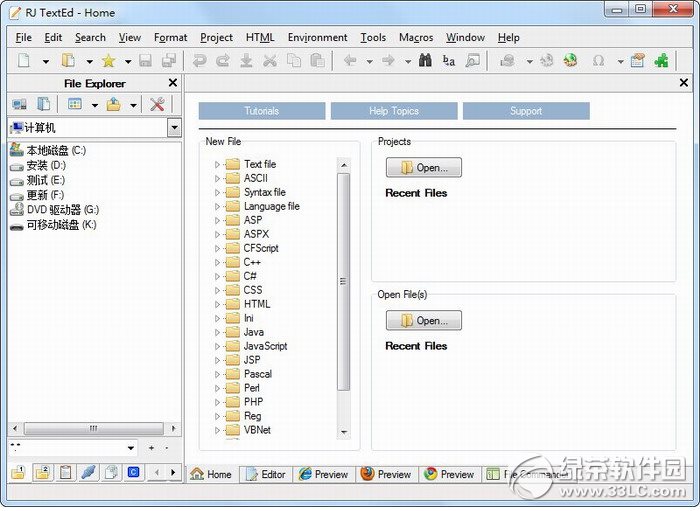Switch to the Home tab

click(211, 474)
